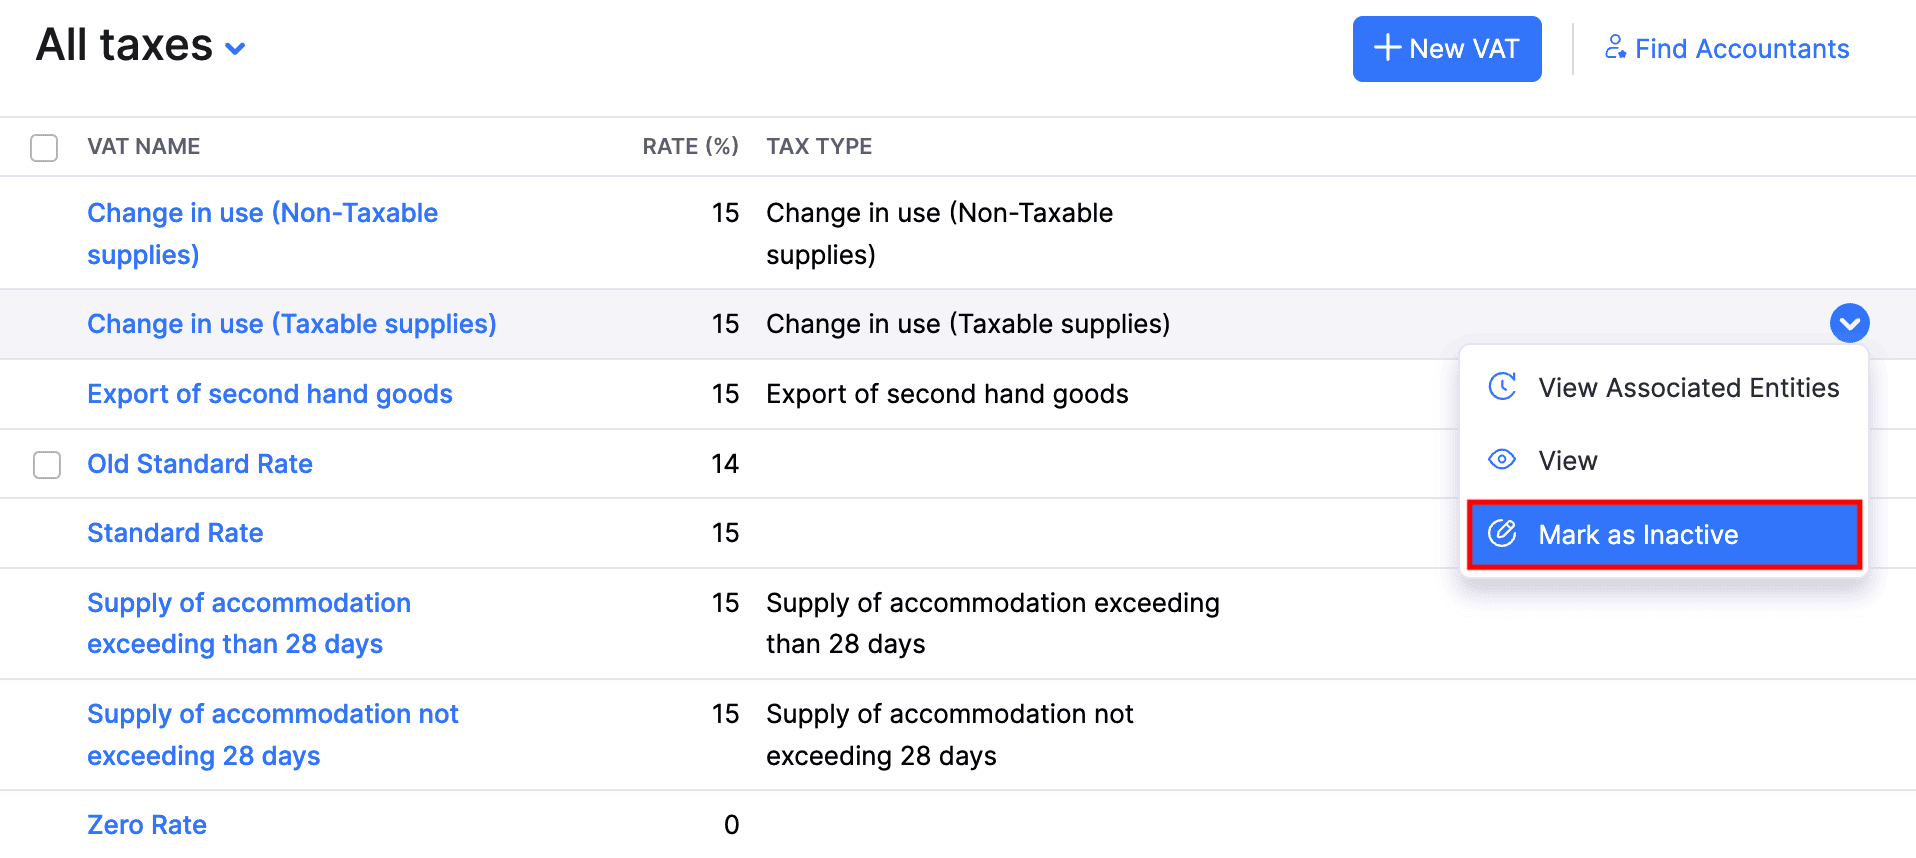The height and width of the screenshot is (858, 1916).
Task: Check the Old Standard Rate checkbox
Action: point(47,465)
